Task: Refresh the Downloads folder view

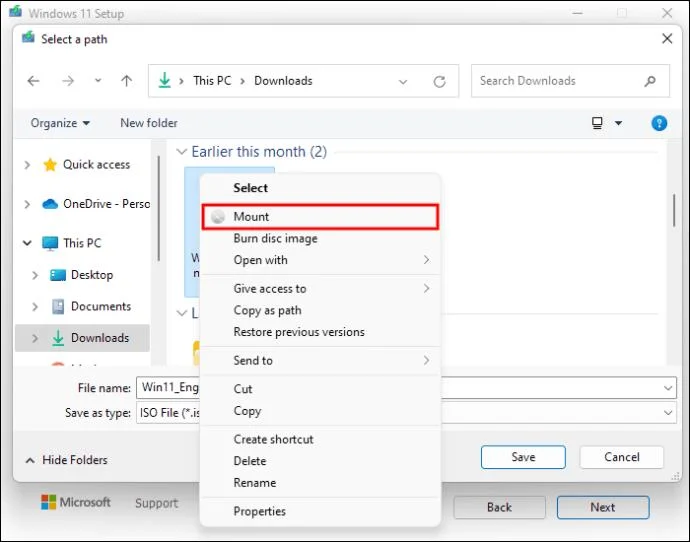Action: 439,81
